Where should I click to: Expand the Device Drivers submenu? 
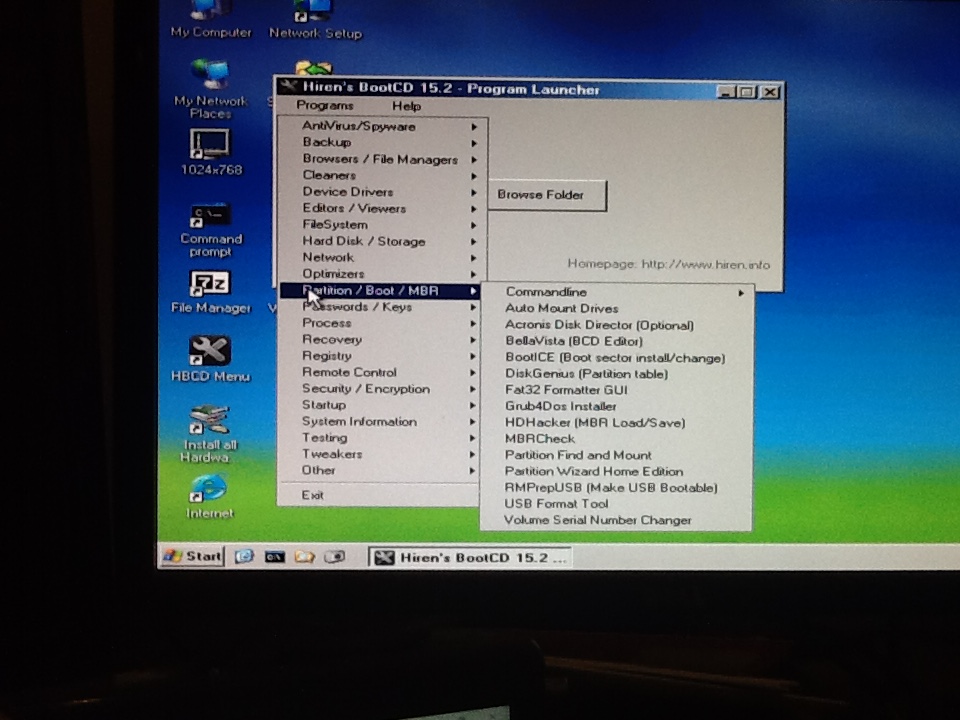coord(382,192)
